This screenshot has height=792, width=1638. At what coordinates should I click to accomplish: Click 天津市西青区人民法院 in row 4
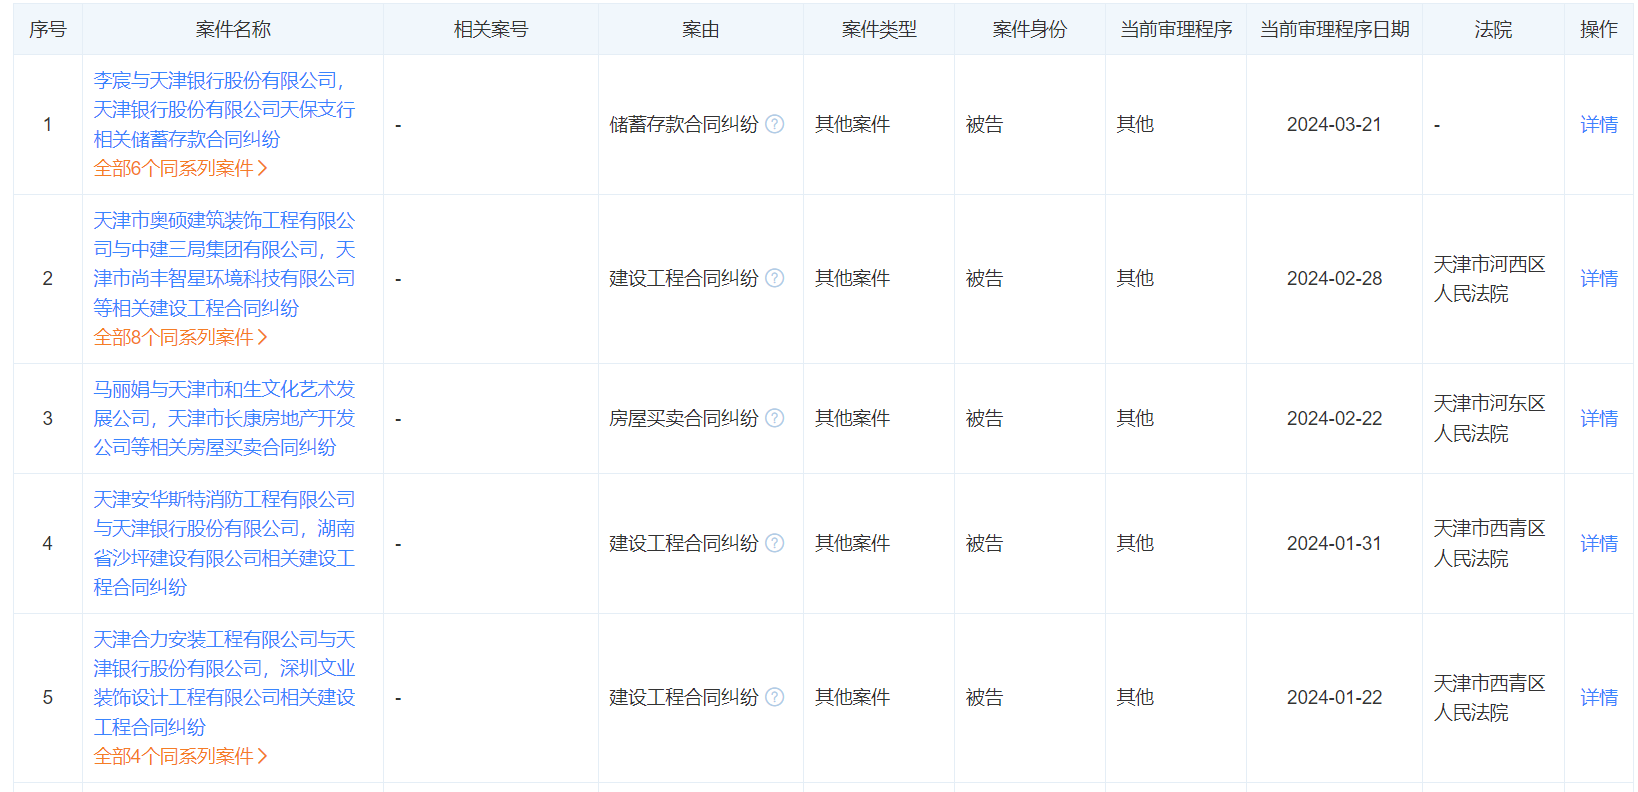point(1489,543)
